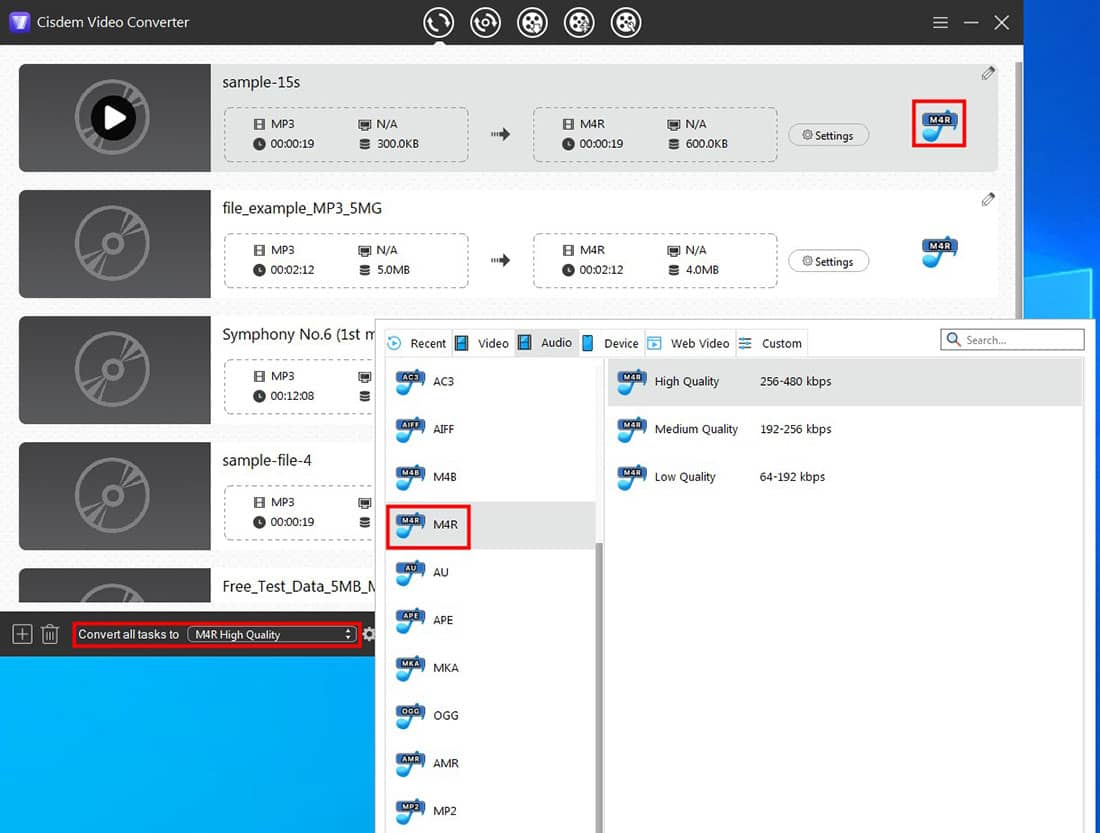Image resolution: width=1100 pixels, height=833 pixels.
Task: Open the gear icon beside format dropdown
Action: pos(368,634)
